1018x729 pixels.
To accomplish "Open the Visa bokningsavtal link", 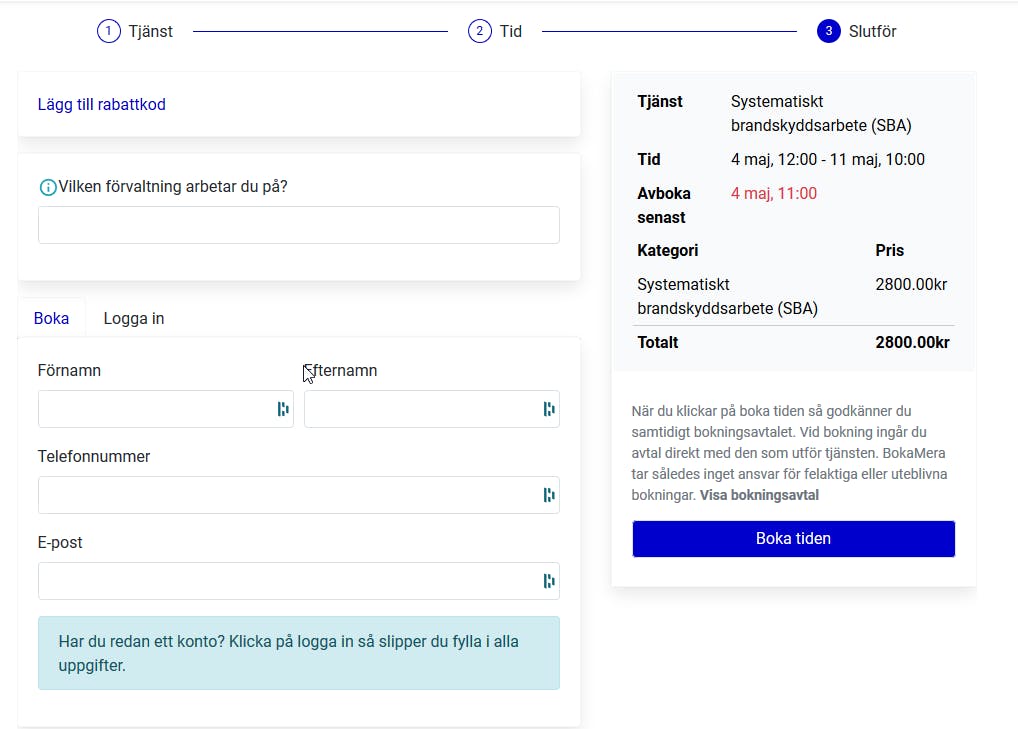I will pos(759,495).
